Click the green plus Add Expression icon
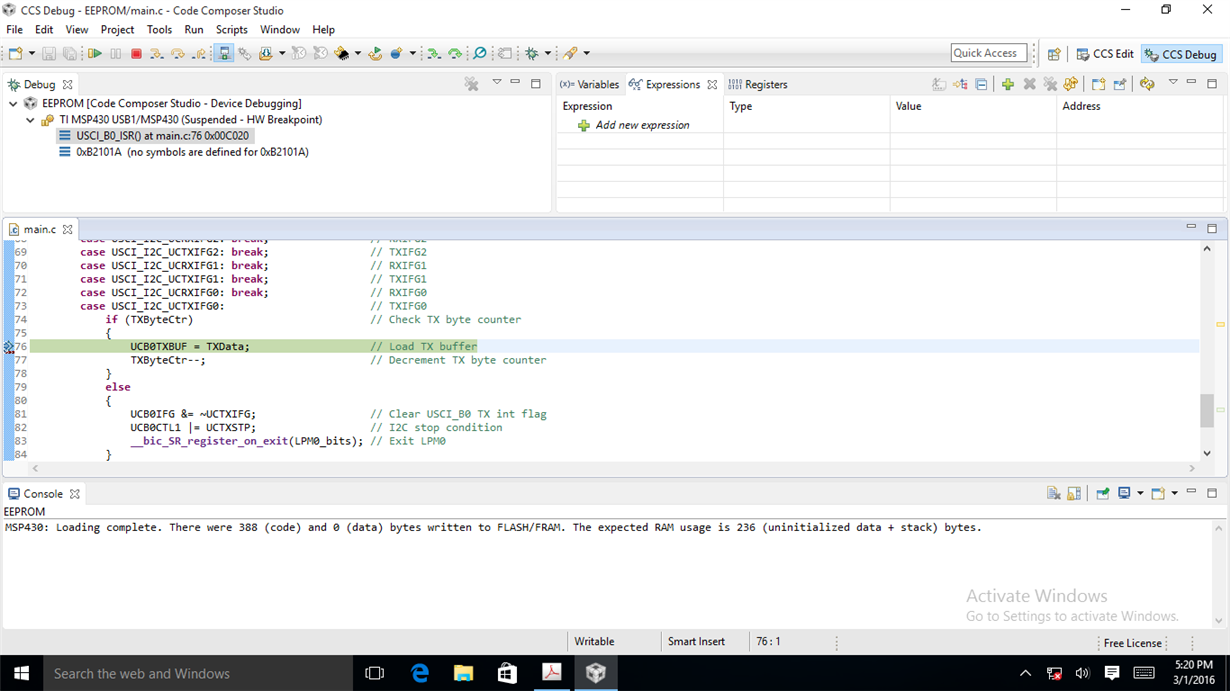 click(1008, 84)
